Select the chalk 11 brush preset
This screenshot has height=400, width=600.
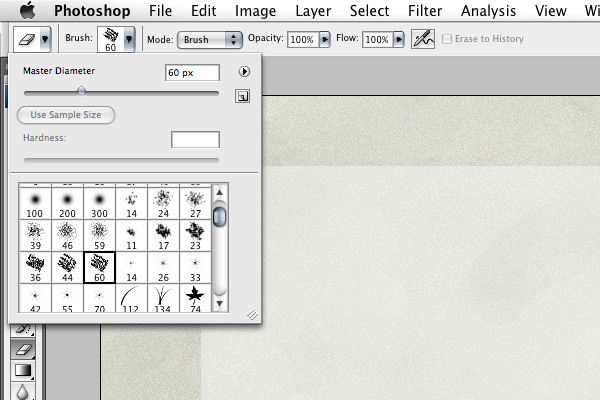tap(131, 235)
